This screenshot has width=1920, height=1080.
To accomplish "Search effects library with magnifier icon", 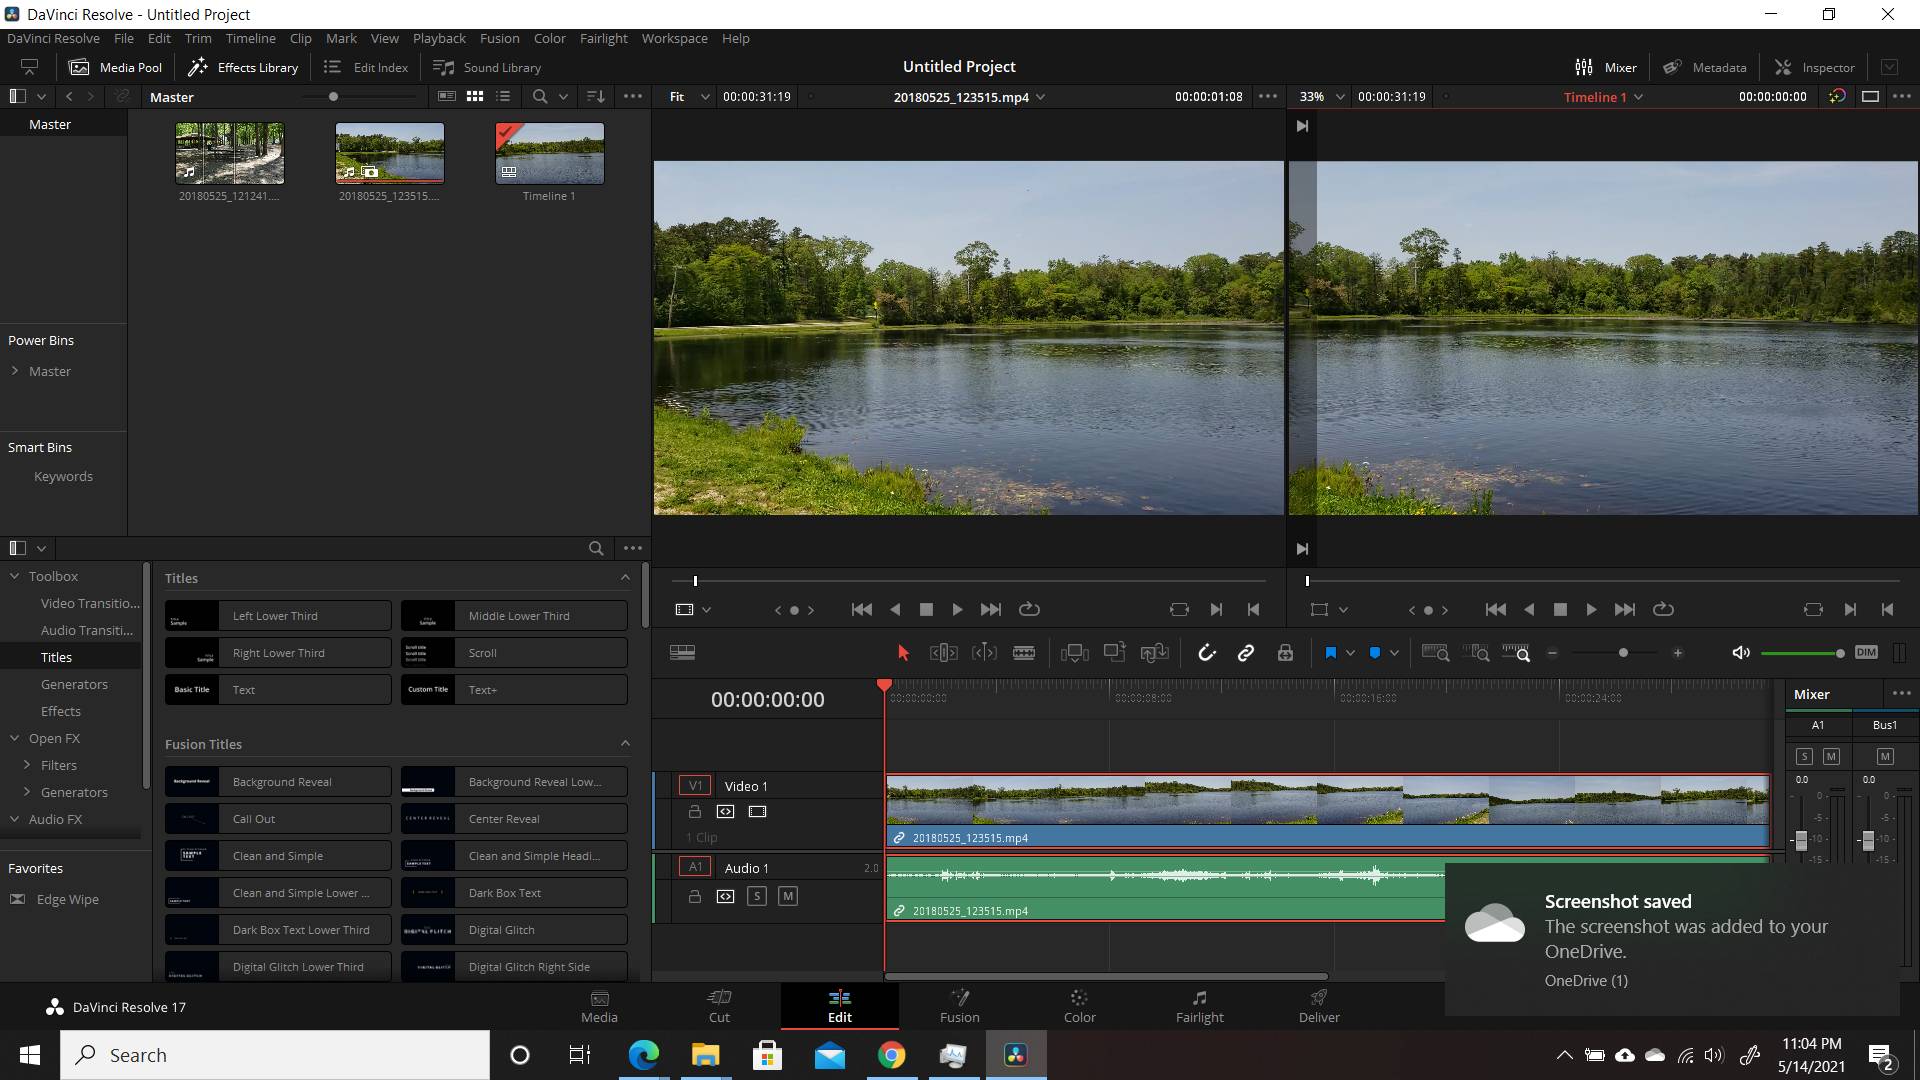I will point(596,548).
